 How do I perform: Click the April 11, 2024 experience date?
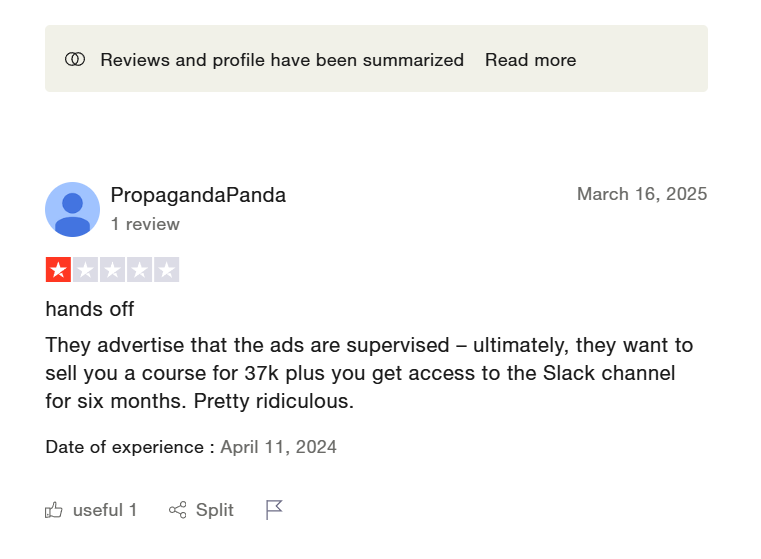[278, 447]
